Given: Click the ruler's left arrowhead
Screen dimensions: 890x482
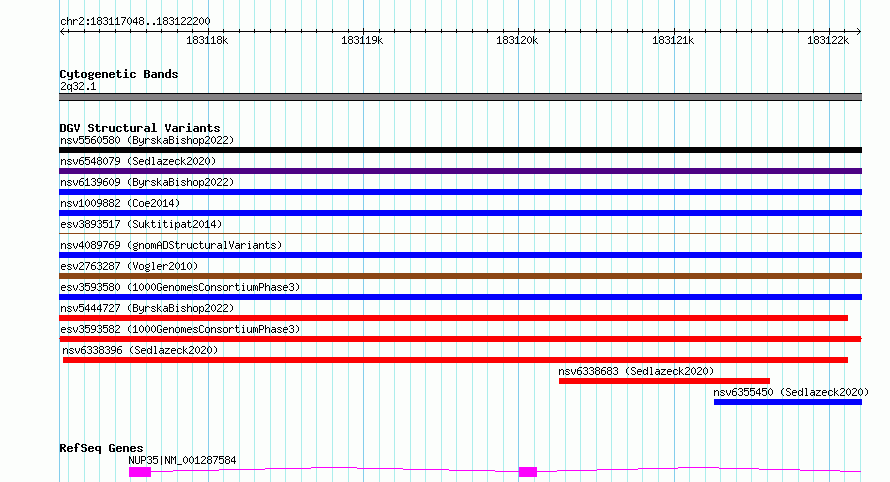Looking at the screenshot, I should pyautogui.click(x=62, y=32).
